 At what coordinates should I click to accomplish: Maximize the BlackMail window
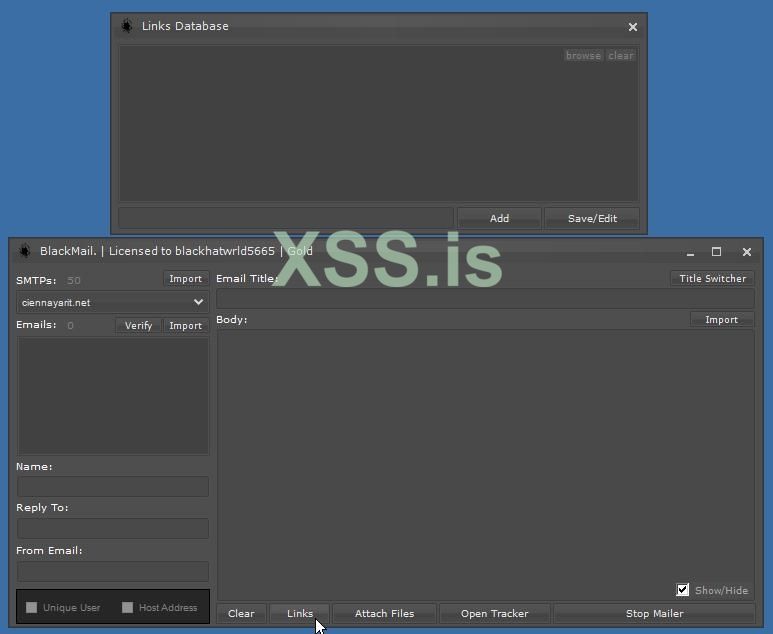pyautogui.click(x=716, y=252)
